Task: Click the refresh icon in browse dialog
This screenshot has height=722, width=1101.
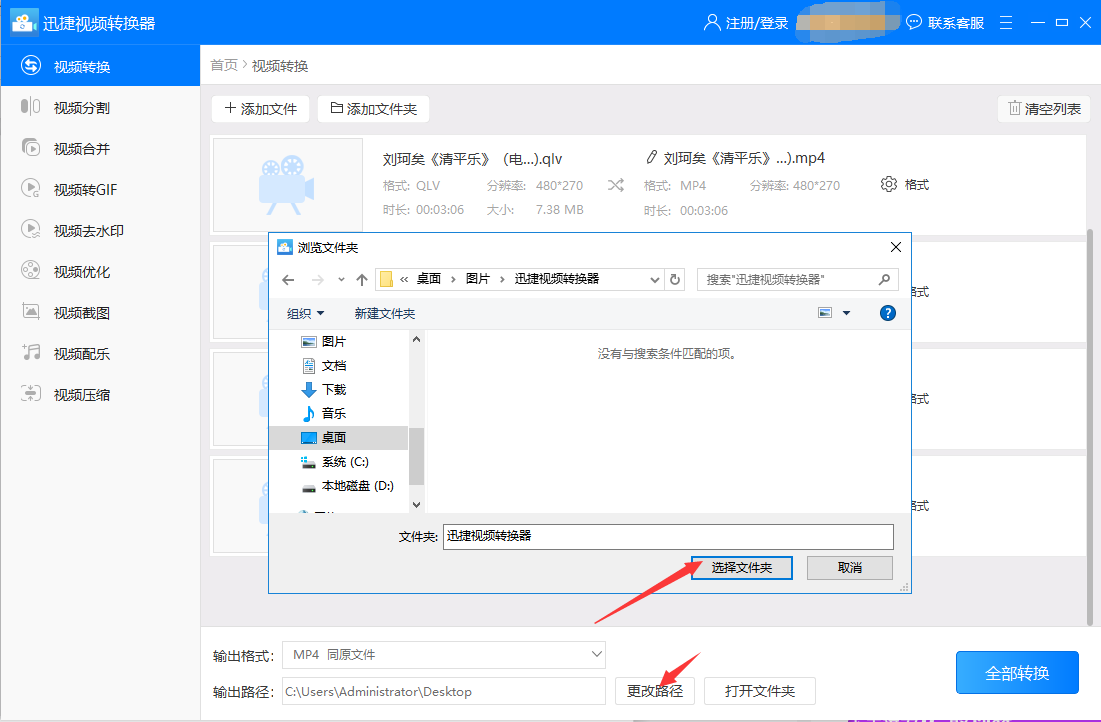Action: click(x=675, y=280)
